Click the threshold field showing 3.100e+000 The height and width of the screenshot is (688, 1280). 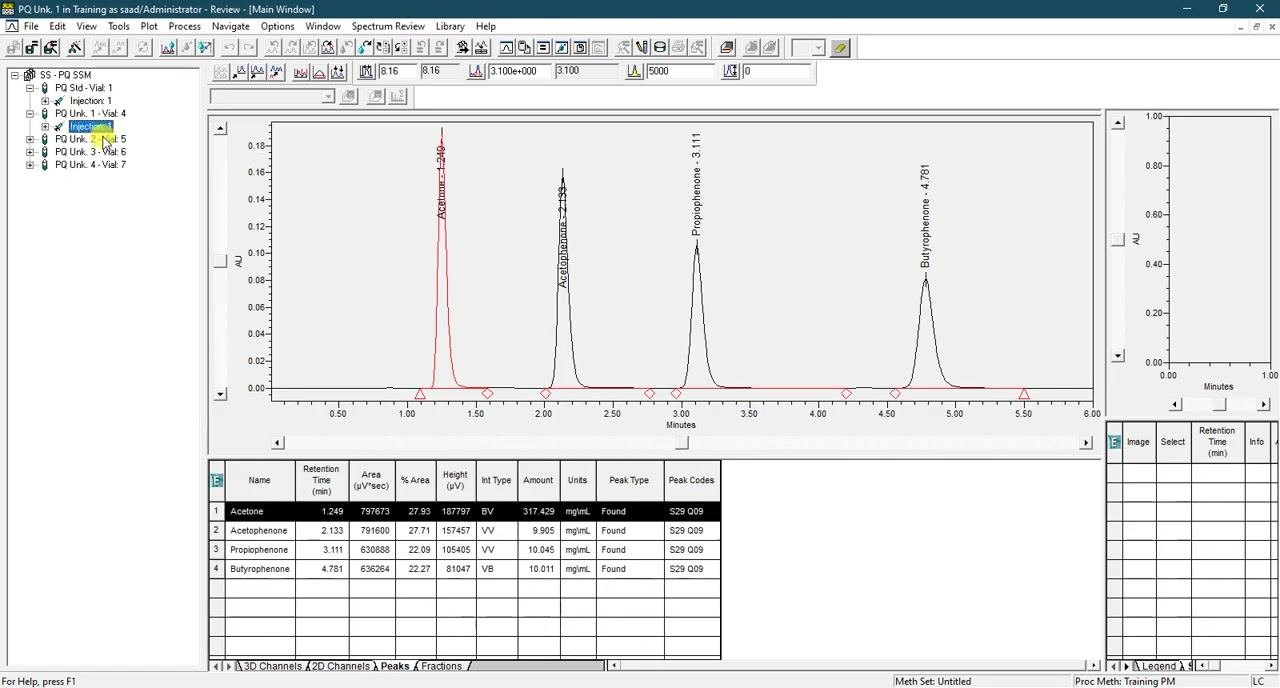(x=518, y=71)
